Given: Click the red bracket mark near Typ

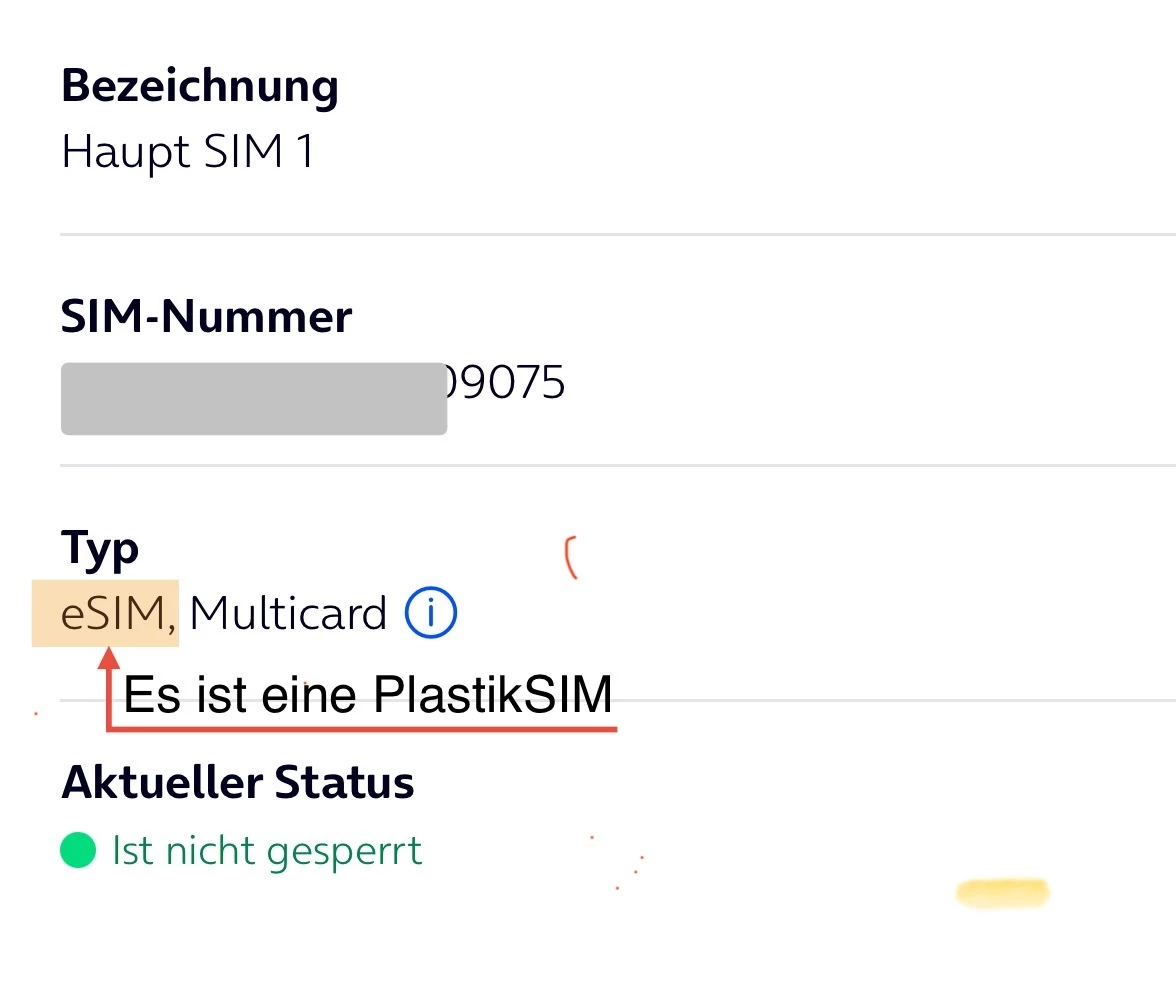Looking at the screenshot, I should (571, 558).
